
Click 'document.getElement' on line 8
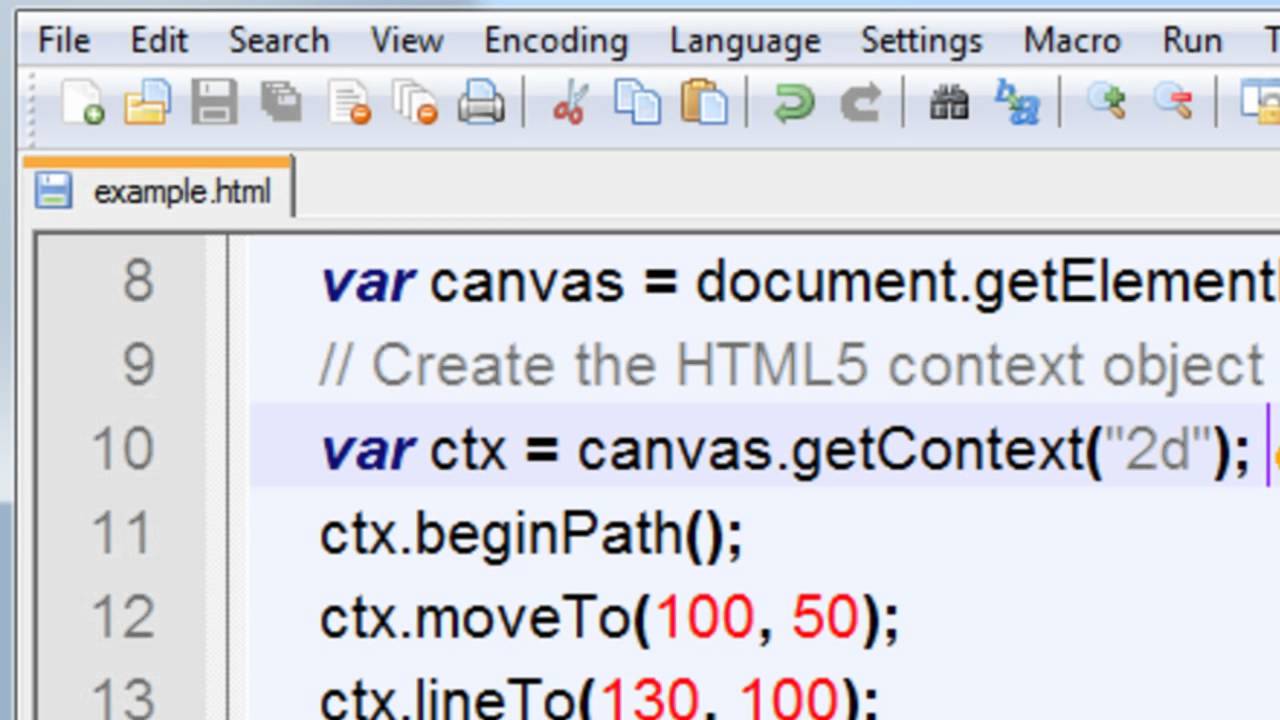click(987, 284)
